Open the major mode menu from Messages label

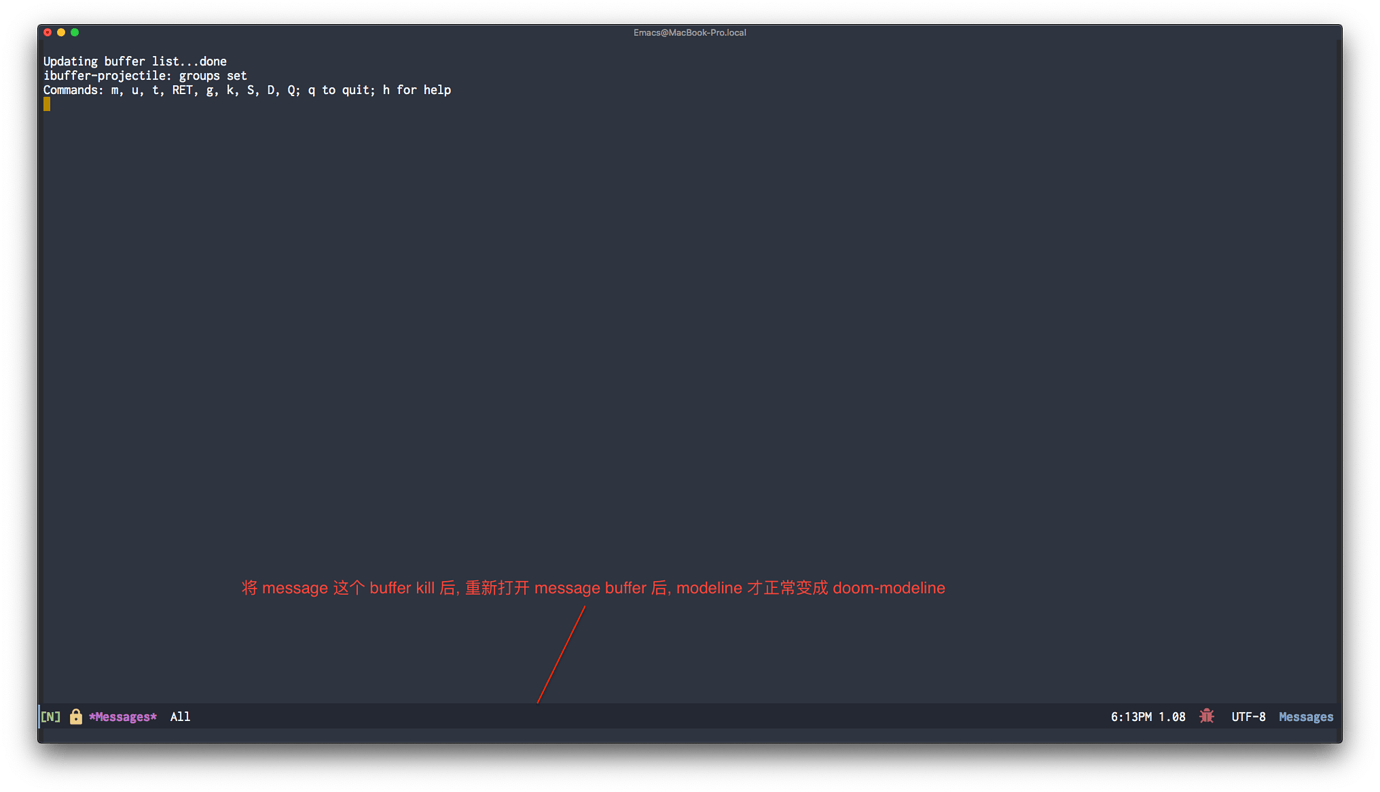tap(1306, 716)
